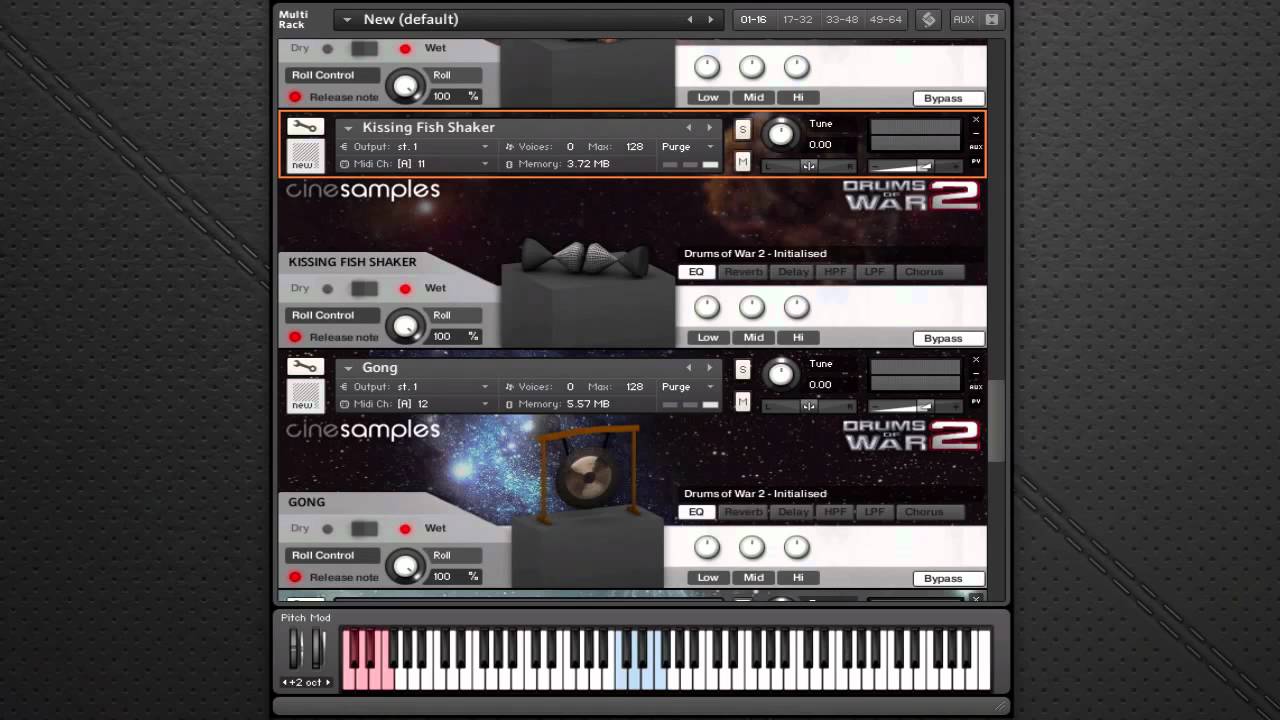This screenshot has height=720, width=1280.
Task: Click the Low EQ knob in Gong panel
Action: [x=707, y=547]
